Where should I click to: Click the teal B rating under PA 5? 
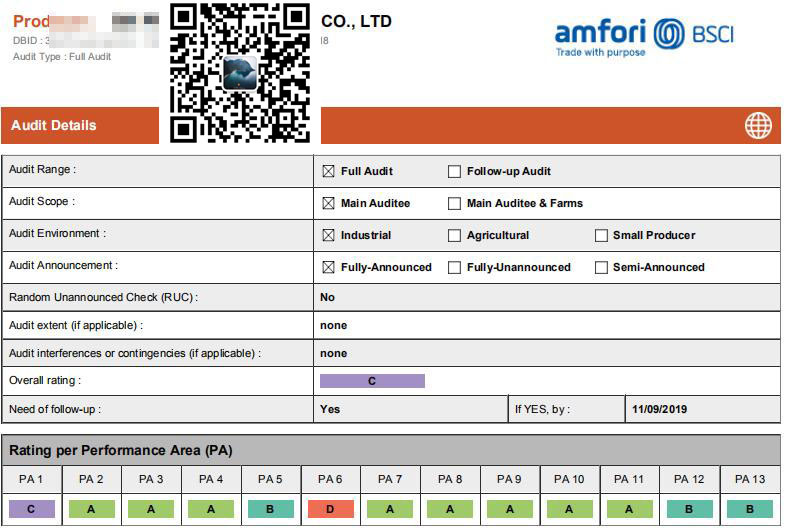(x=270, y=509)
